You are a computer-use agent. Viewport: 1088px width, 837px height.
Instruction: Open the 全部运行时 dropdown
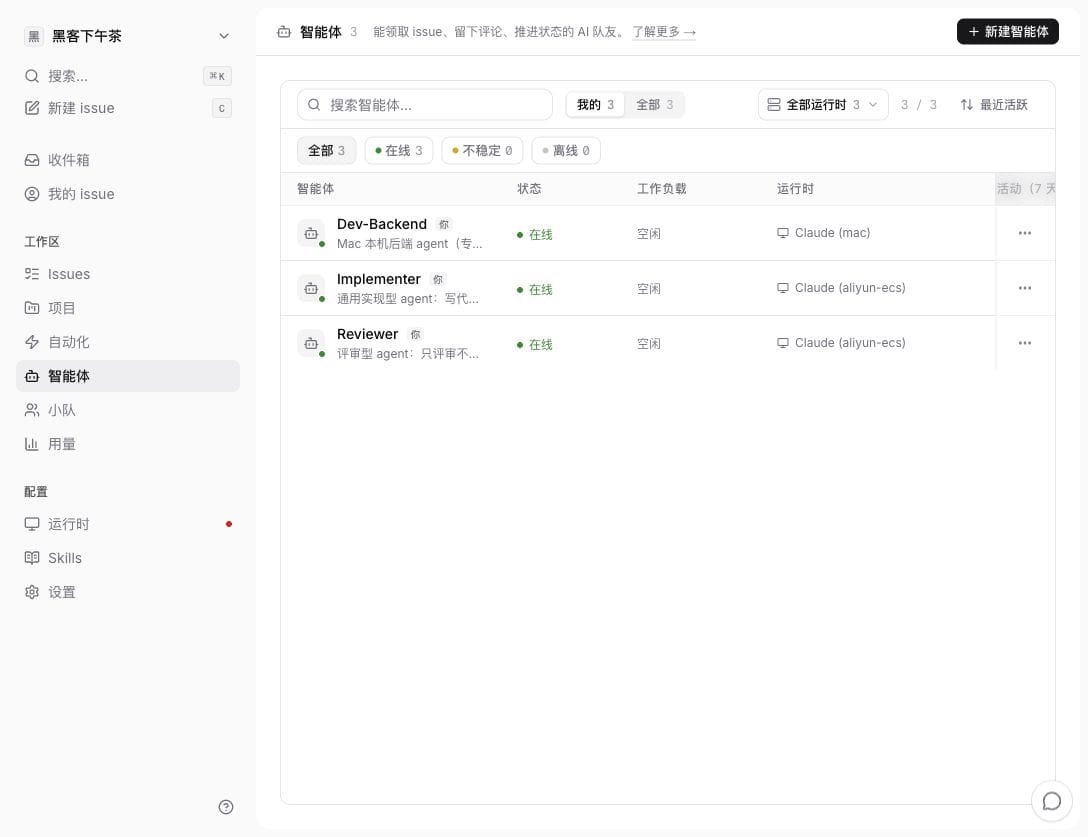[x=823, y=105]
